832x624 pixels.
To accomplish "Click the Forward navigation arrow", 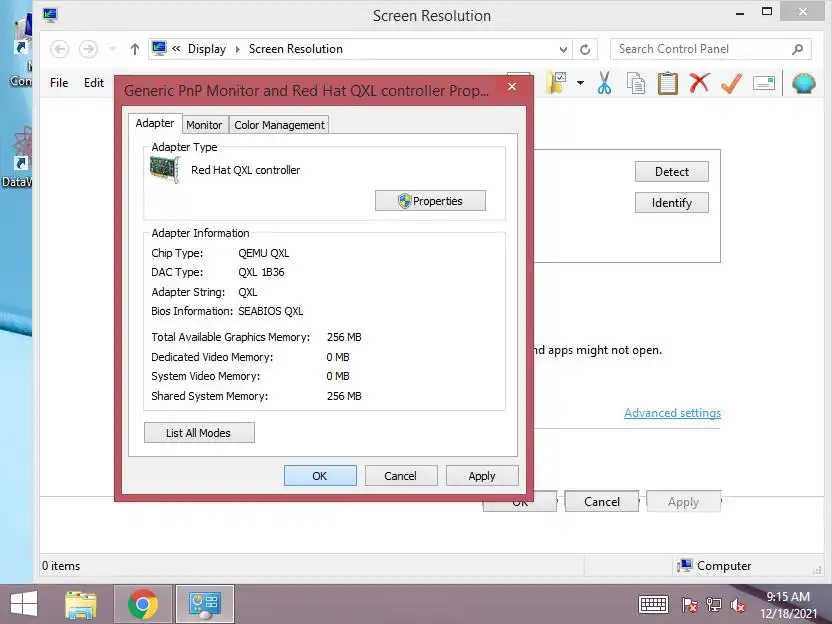I will tap(88, 49).
